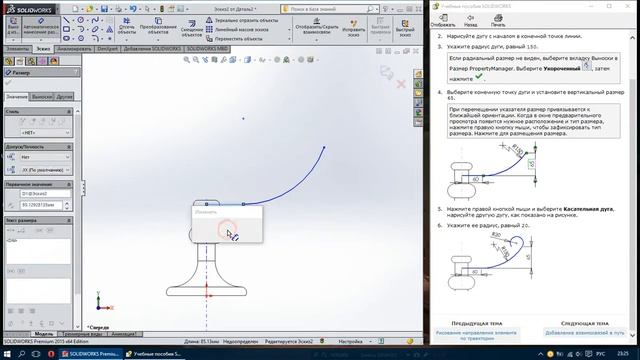The width and height of the screenshot is (640, 360).
Task: Click Rapid Sketch (Быстрый эскиз)
Action: [x=405, y=28]
